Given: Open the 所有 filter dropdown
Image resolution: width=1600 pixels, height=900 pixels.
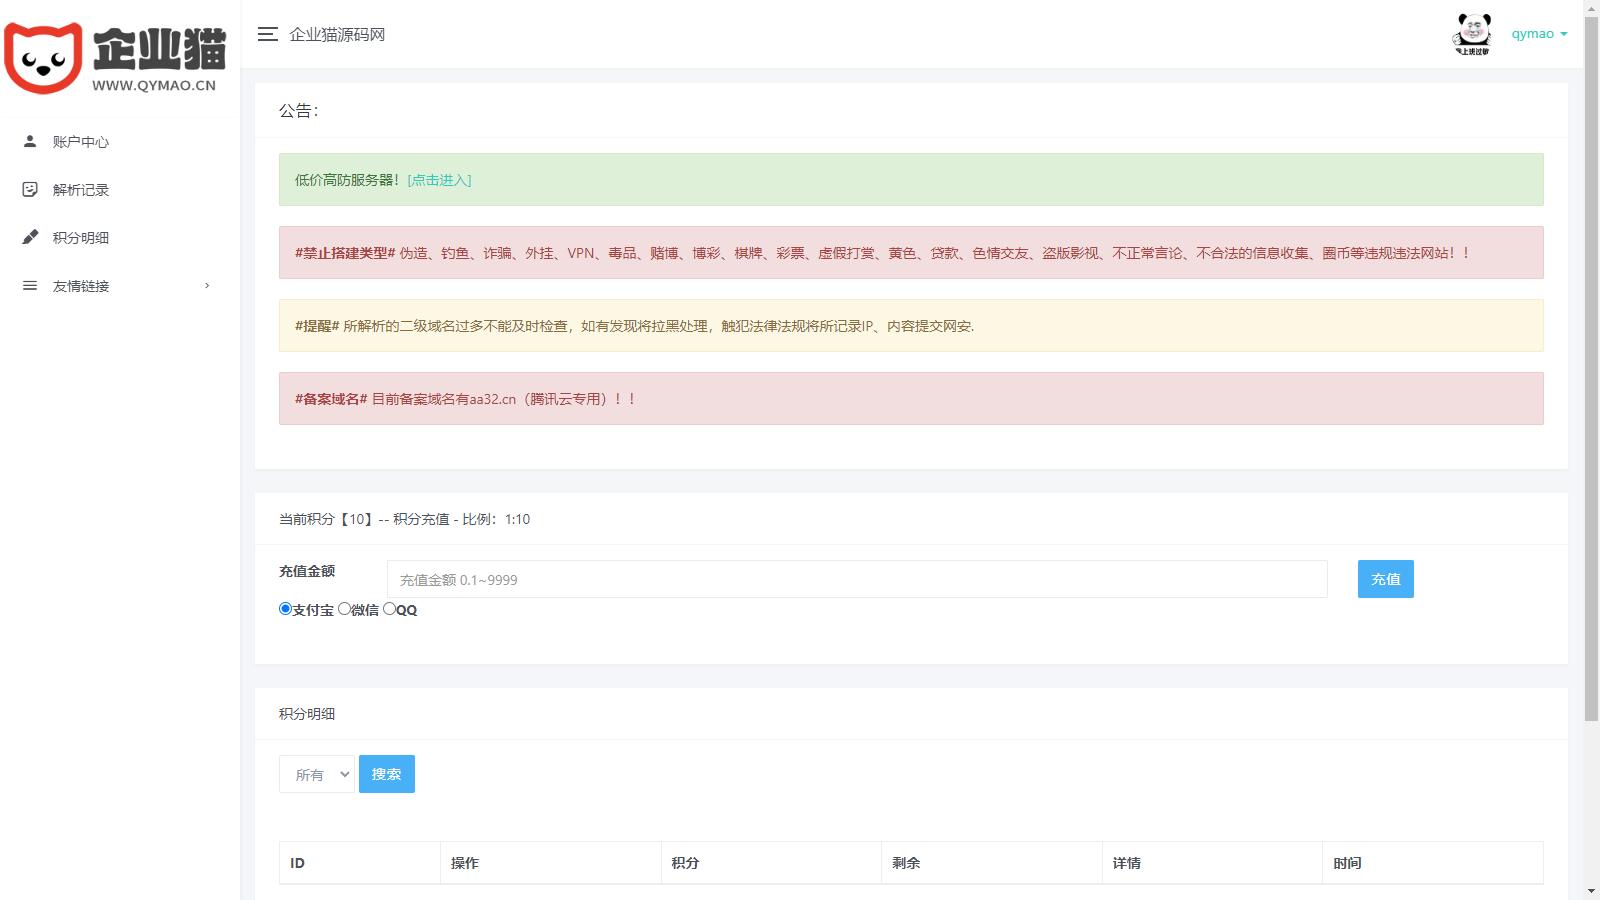Looking at the screenshot, I should [x=317, y=774].
